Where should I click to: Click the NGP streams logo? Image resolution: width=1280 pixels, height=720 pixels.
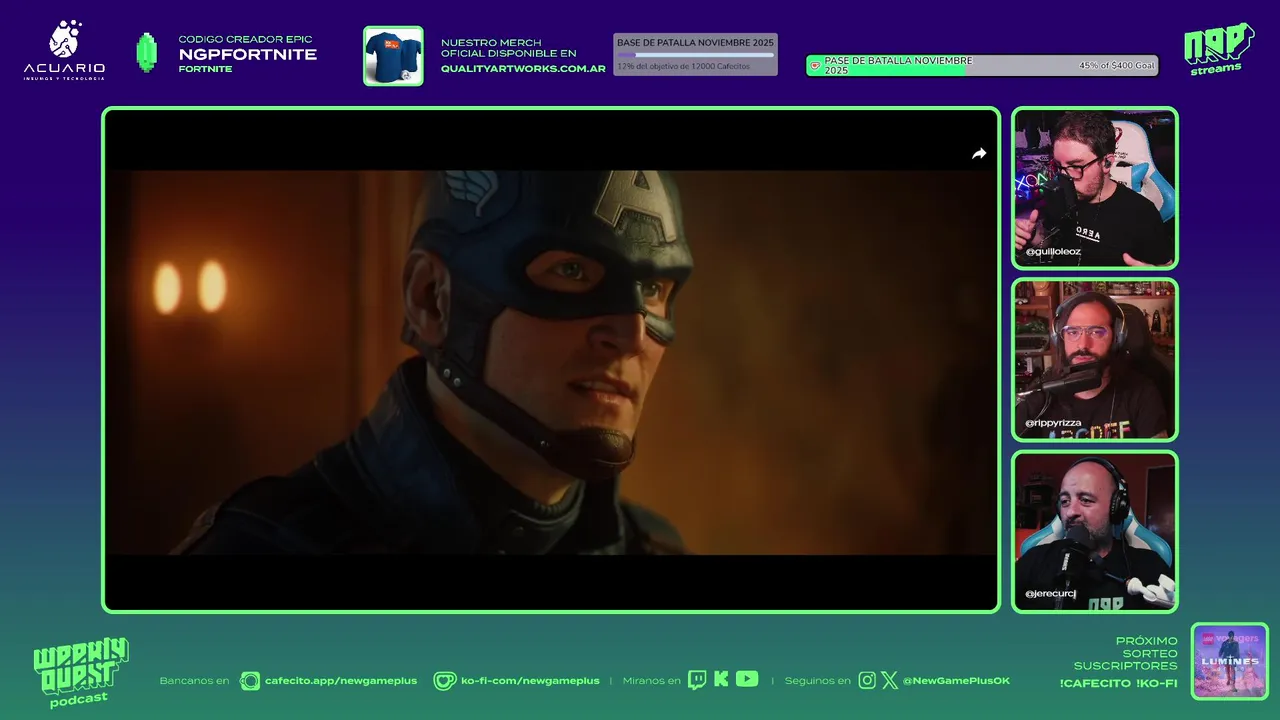1219,49
